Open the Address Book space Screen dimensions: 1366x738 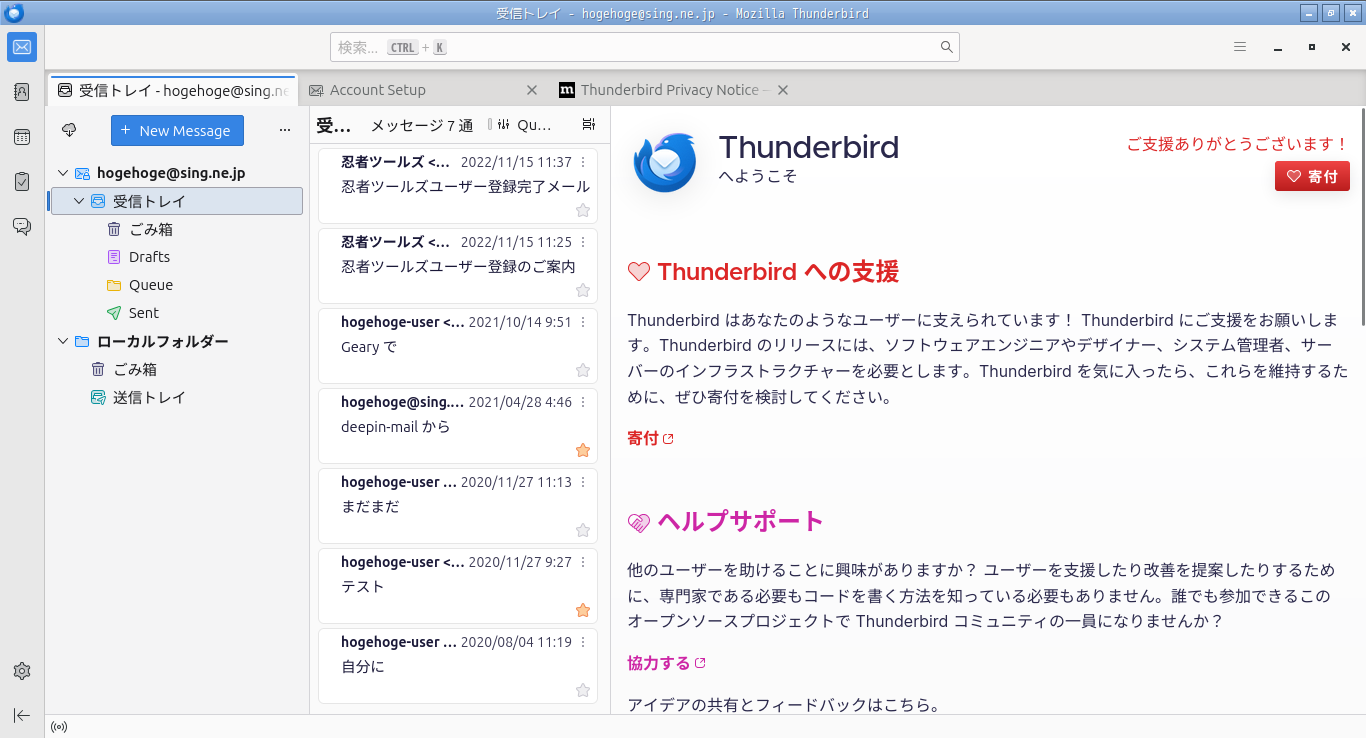point(22,92)
